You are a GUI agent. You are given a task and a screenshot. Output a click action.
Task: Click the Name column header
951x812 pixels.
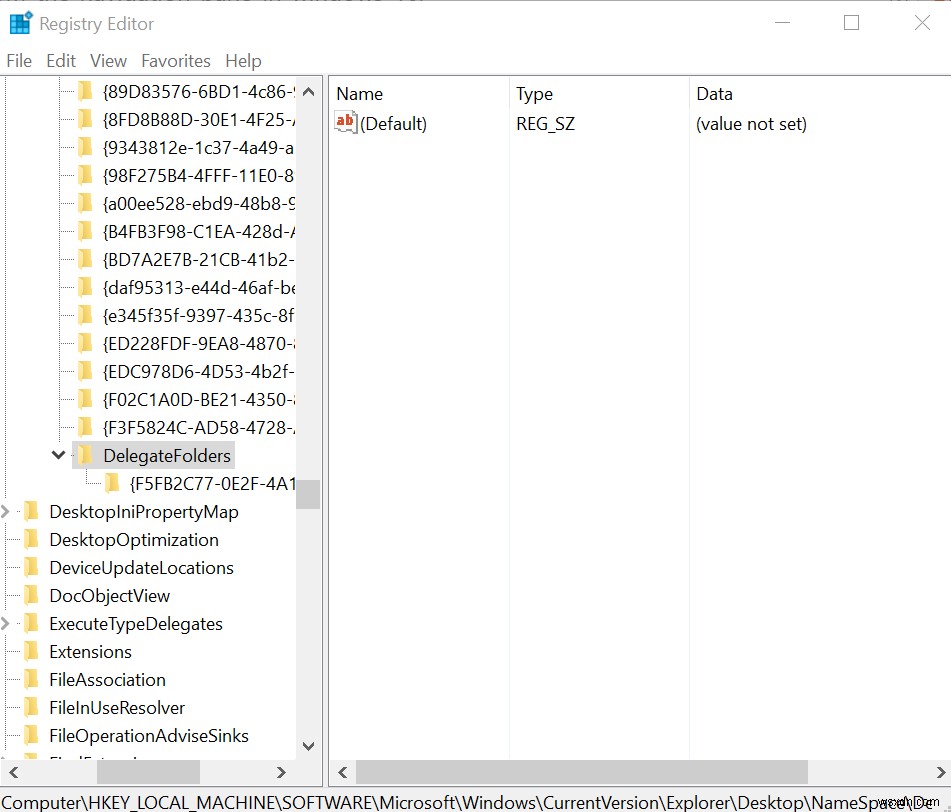359,93
